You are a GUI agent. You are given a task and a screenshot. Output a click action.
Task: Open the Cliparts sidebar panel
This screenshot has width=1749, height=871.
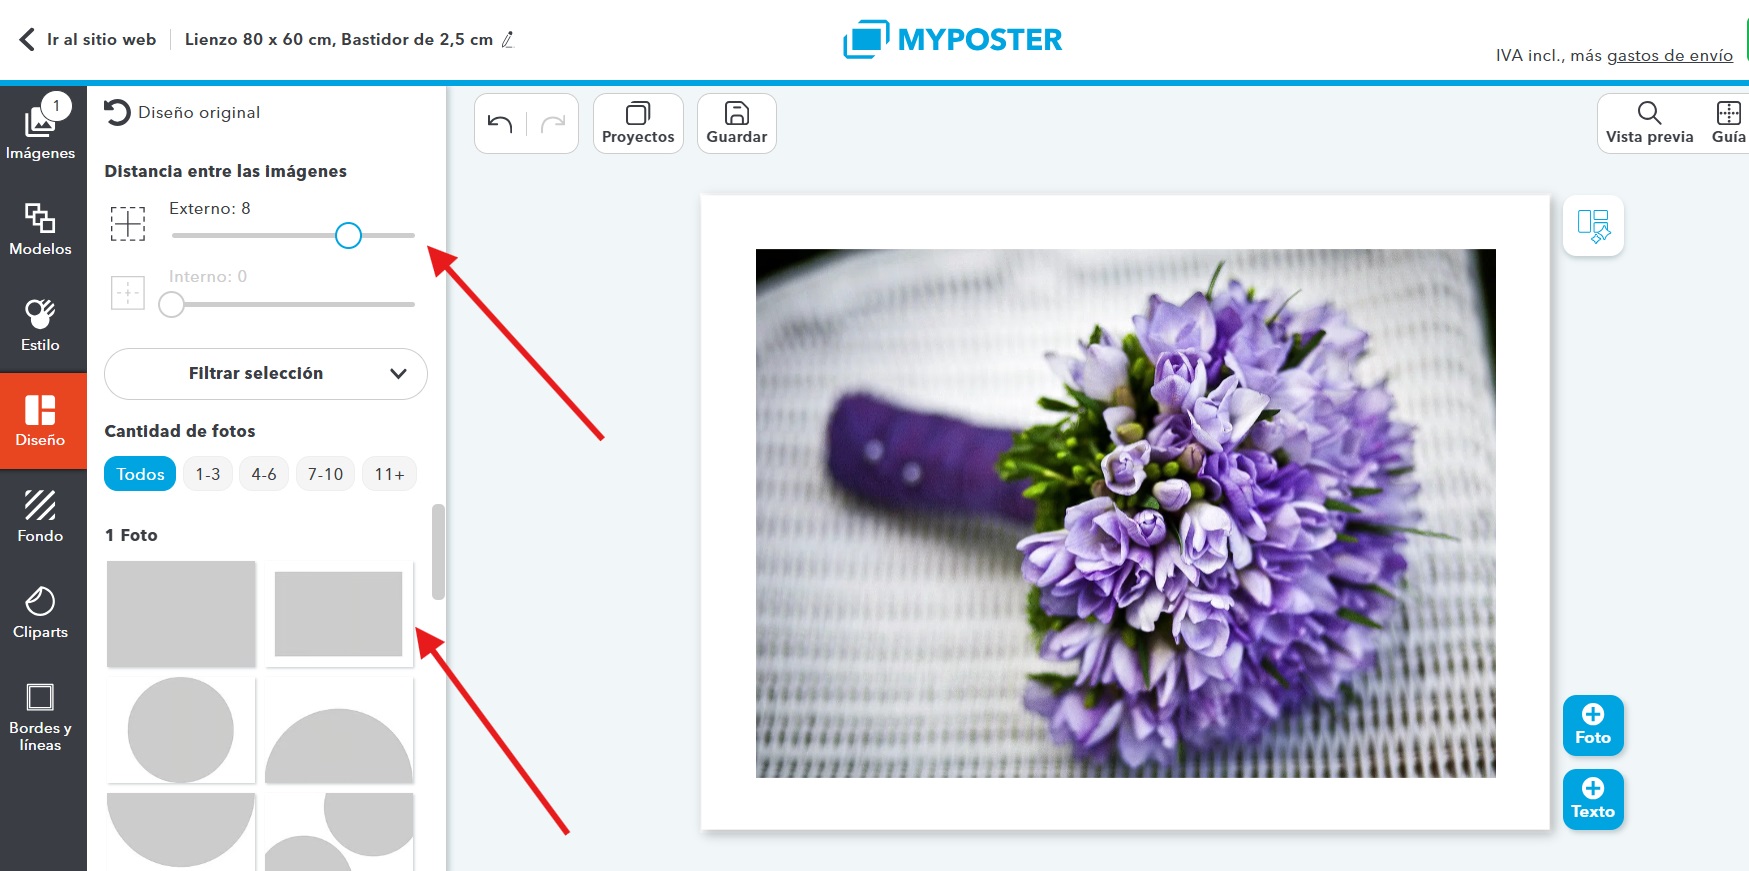point(41,612)
